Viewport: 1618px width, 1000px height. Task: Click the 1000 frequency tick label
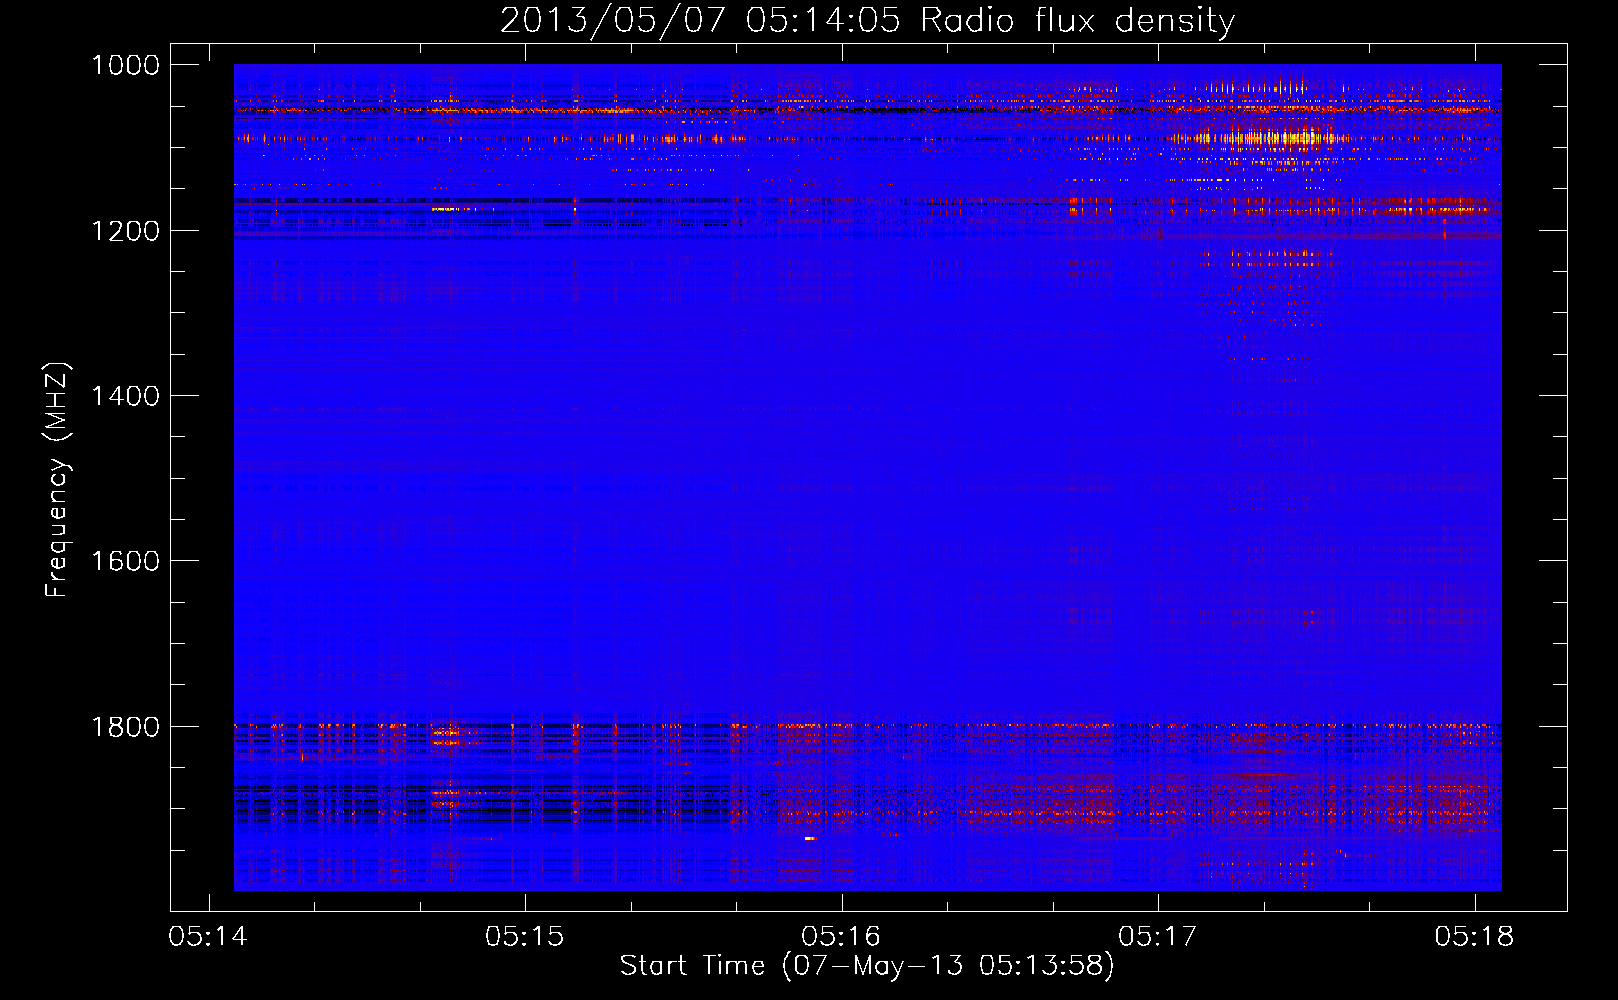[125, 65]
